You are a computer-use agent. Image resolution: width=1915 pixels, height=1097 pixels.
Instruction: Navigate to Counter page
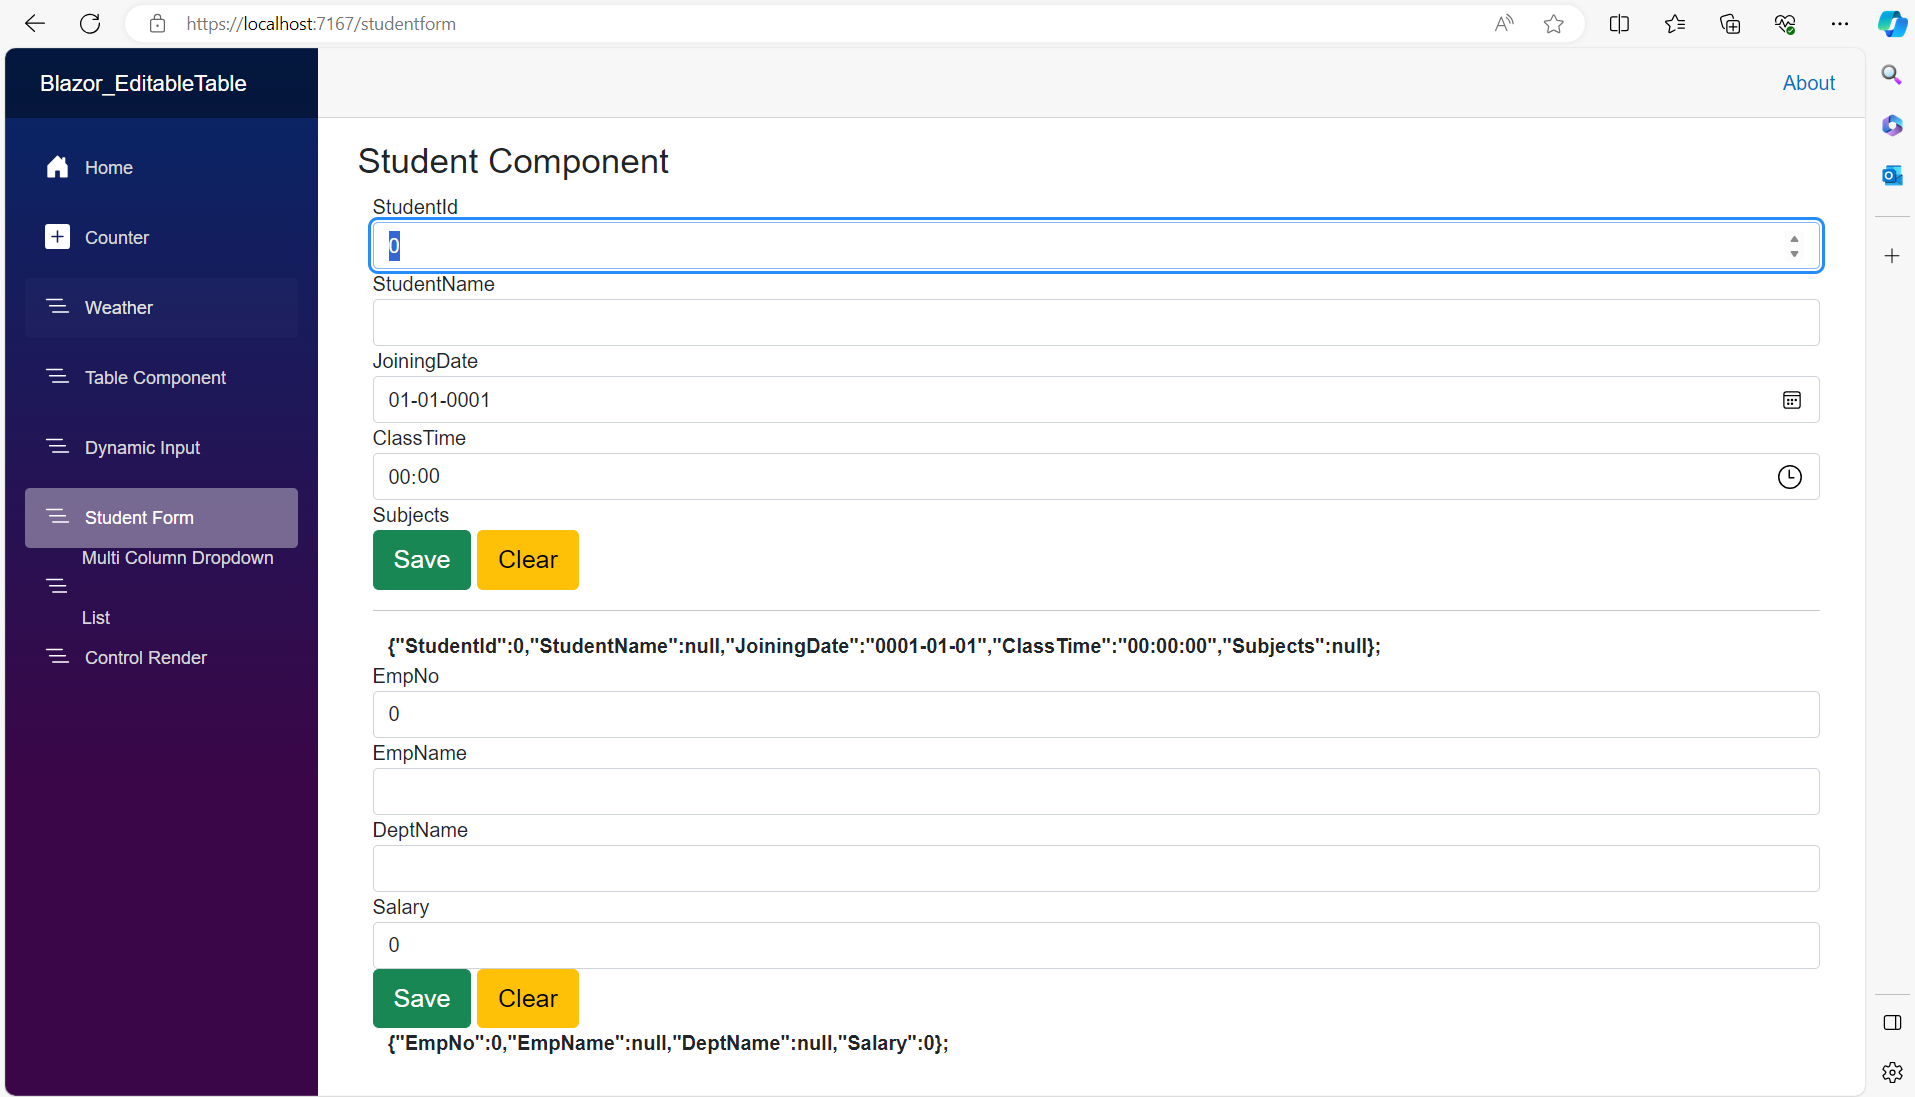pos(161,238)
